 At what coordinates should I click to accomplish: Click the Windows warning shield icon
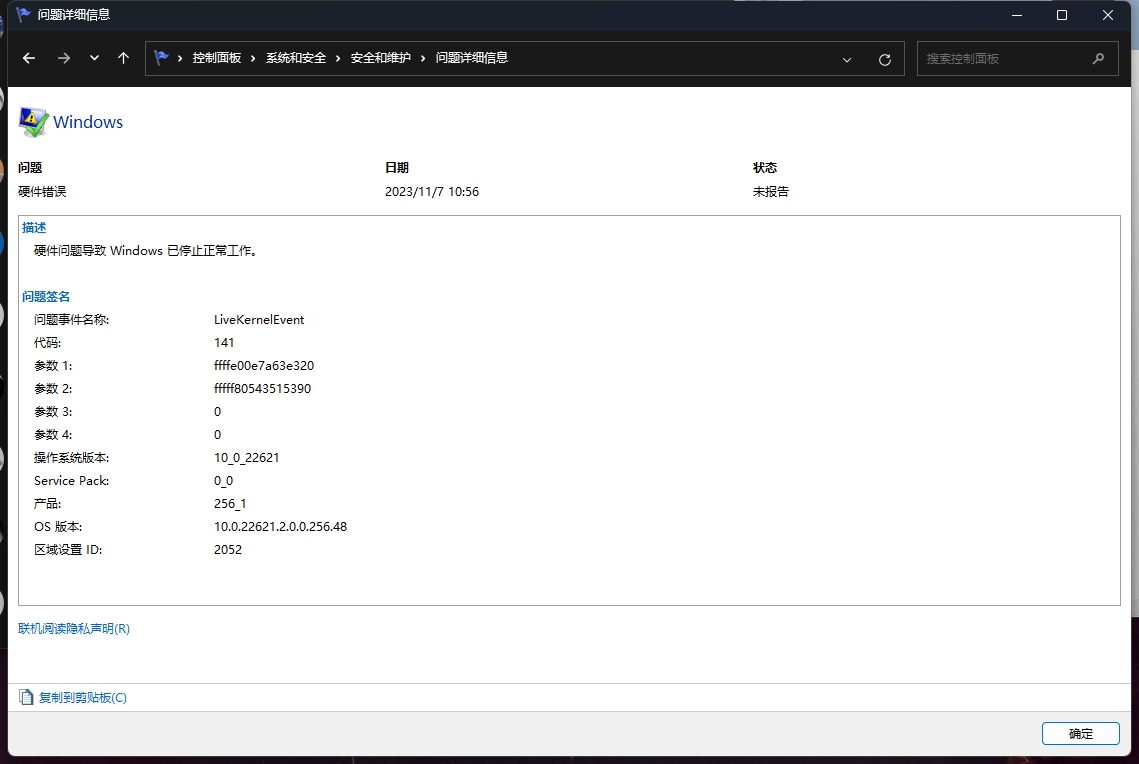33,122
